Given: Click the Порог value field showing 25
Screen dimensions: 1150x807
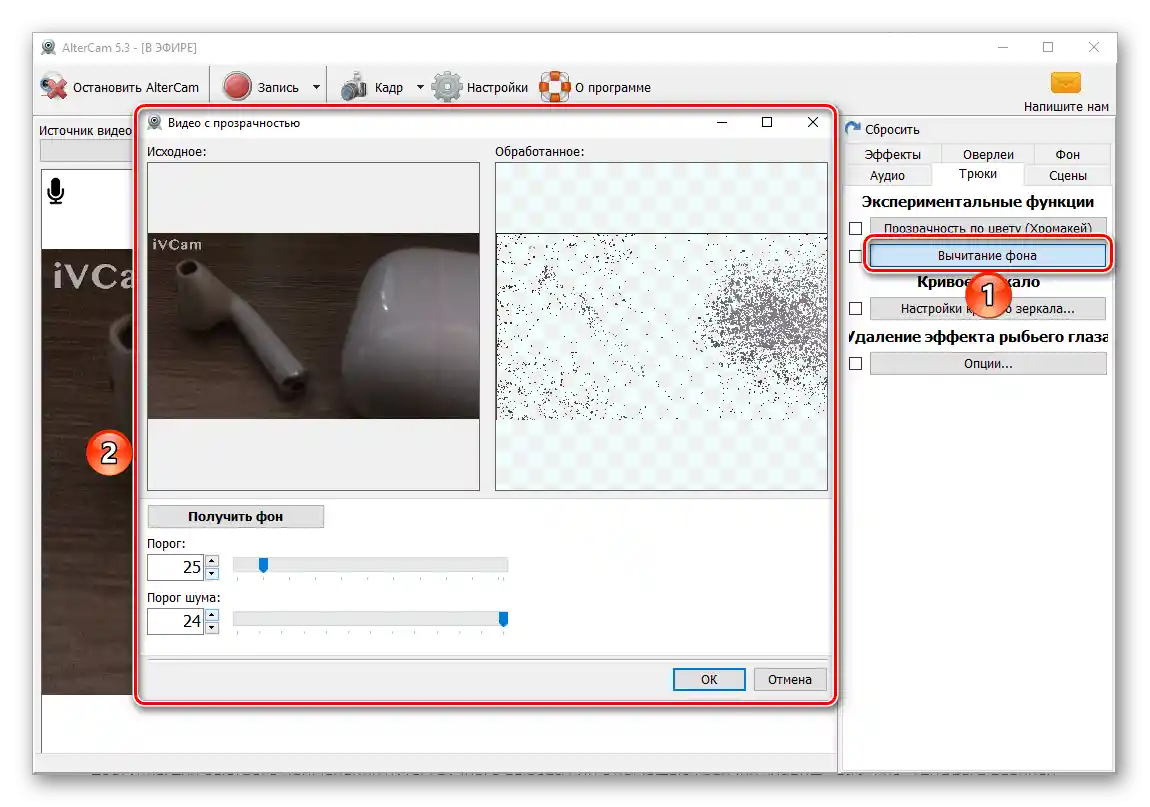Looking at the screenshot, I should tap(175, 567).
